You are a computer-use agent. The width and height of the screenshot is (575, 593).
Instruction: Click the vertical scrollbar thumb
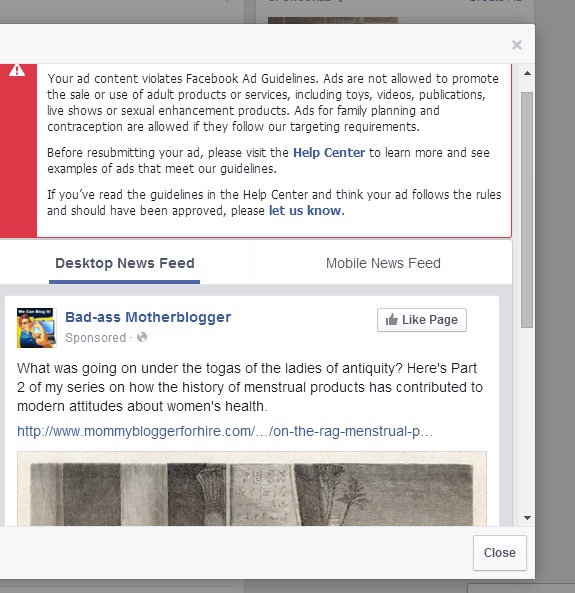click(x=527, y=210)
